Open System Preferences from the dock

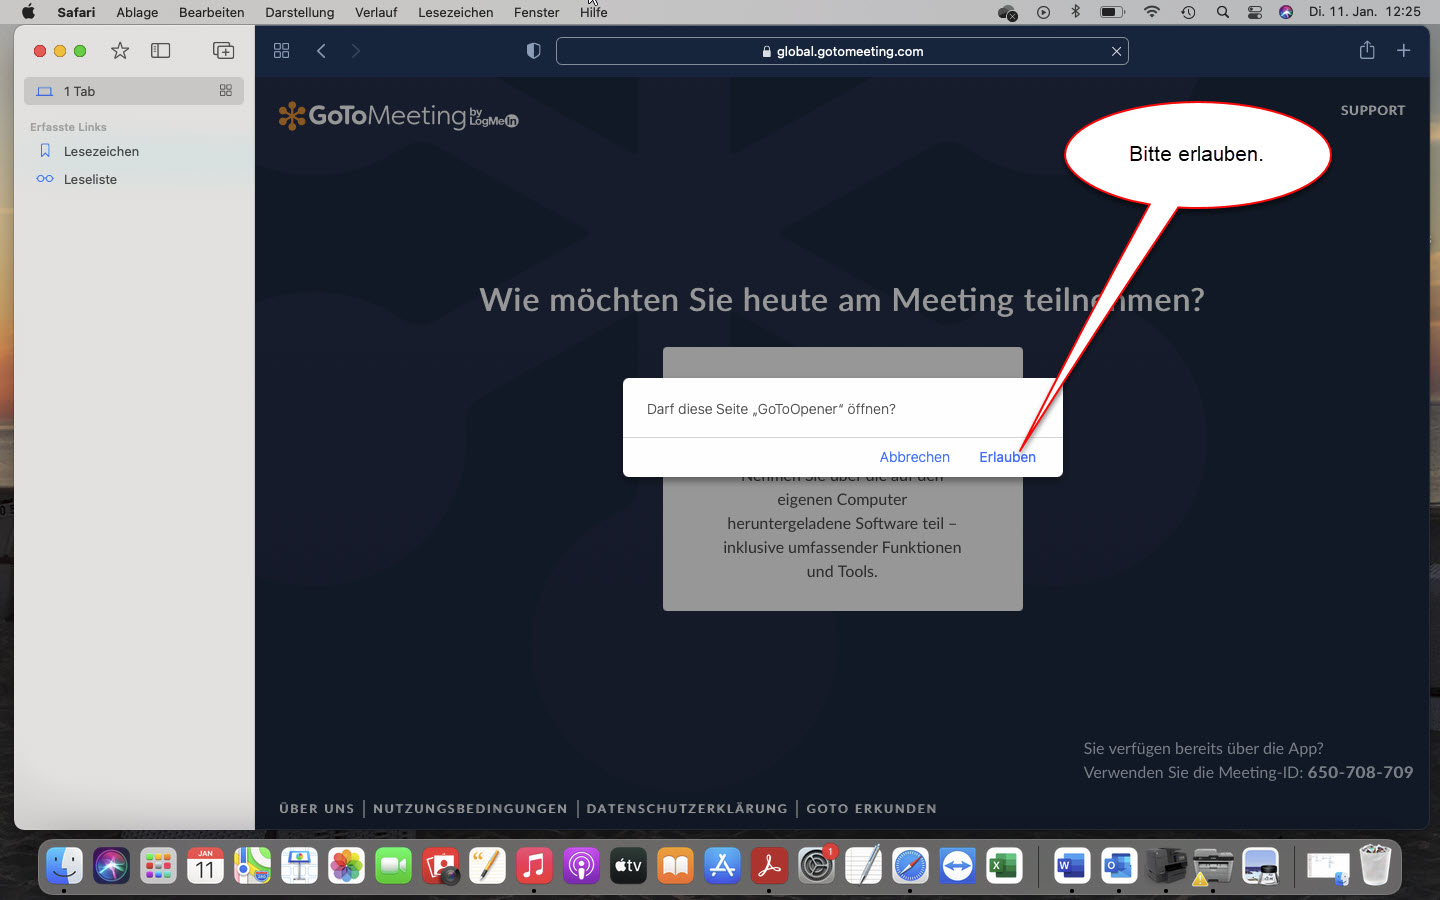[816, 865]
